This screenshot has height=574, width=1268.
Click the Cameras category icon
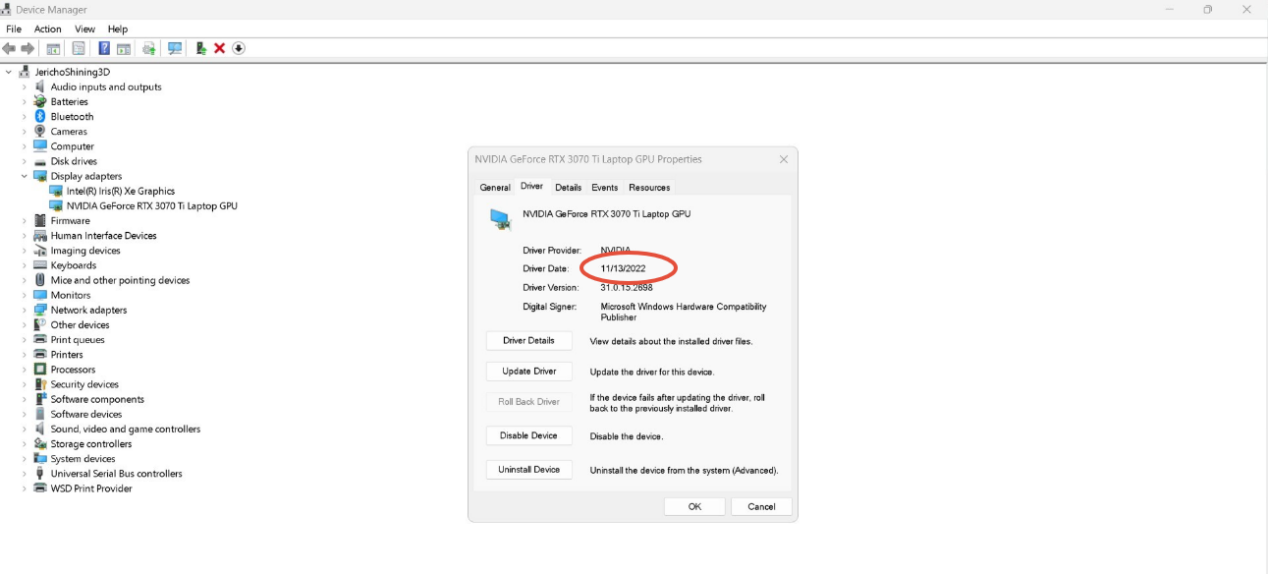point(40,131)
